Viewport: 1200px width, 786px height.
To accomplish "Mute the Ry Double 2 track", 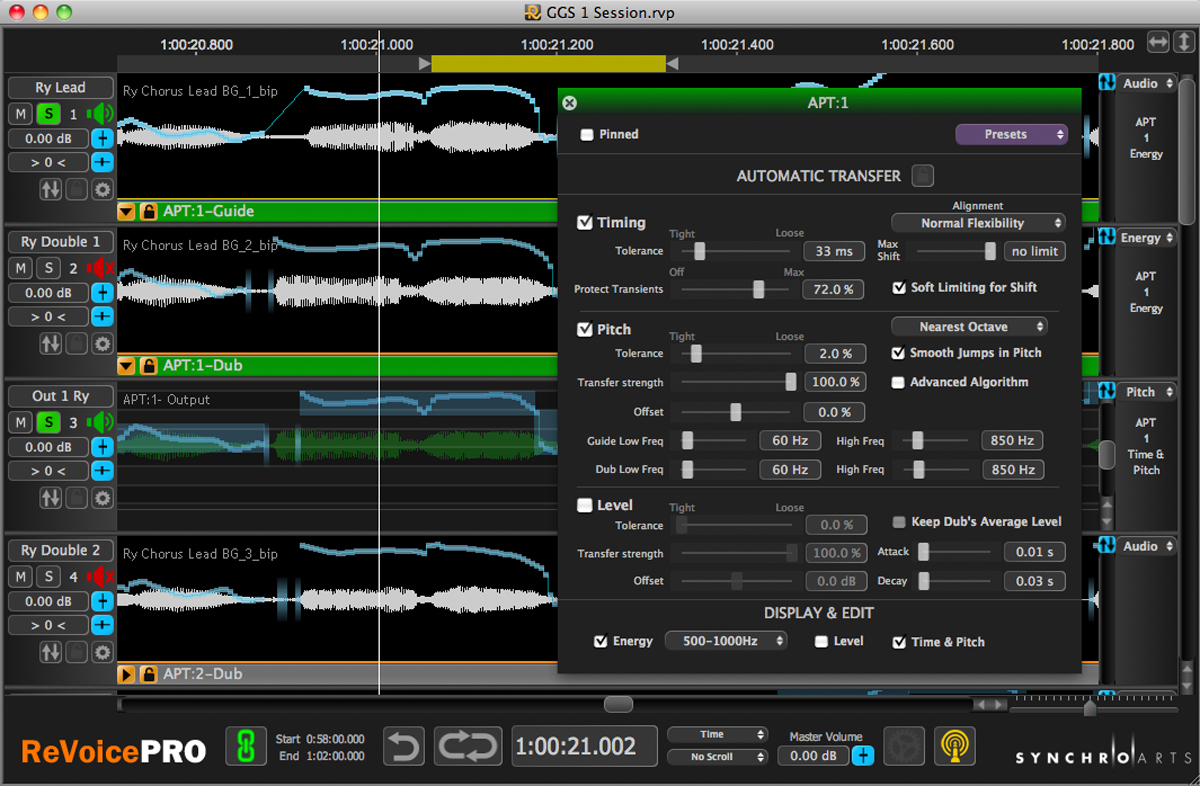I will pos(21,577).
